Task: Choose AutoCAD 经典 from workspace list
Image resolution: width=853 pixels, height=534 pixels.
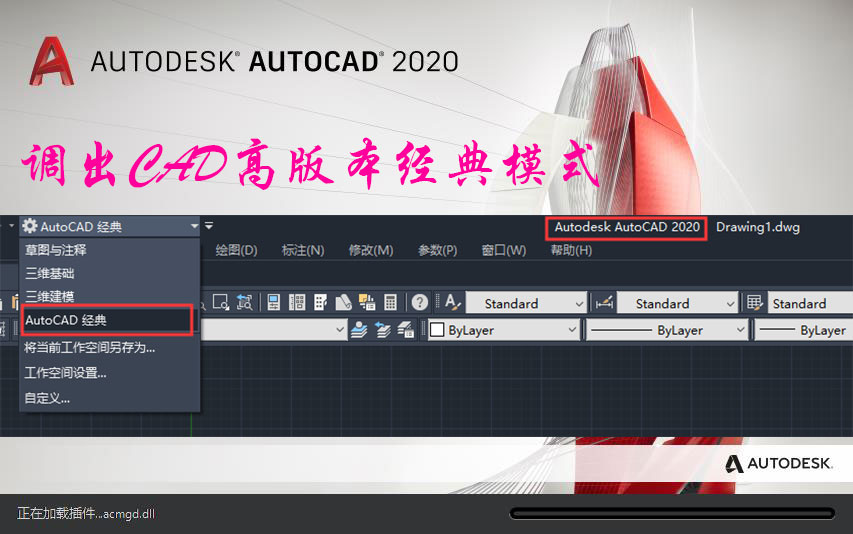Action: tap(107, 320)
